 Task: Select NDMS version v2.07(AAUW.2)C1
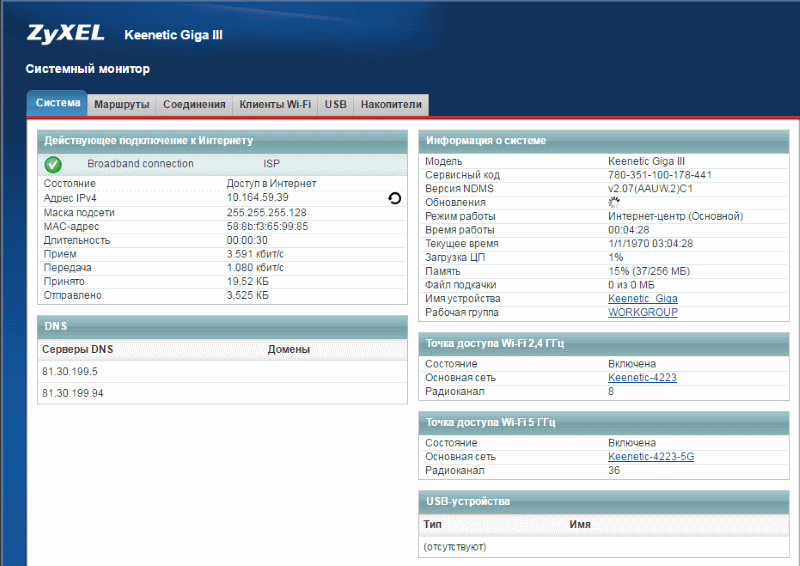click(x=651, y=189)
